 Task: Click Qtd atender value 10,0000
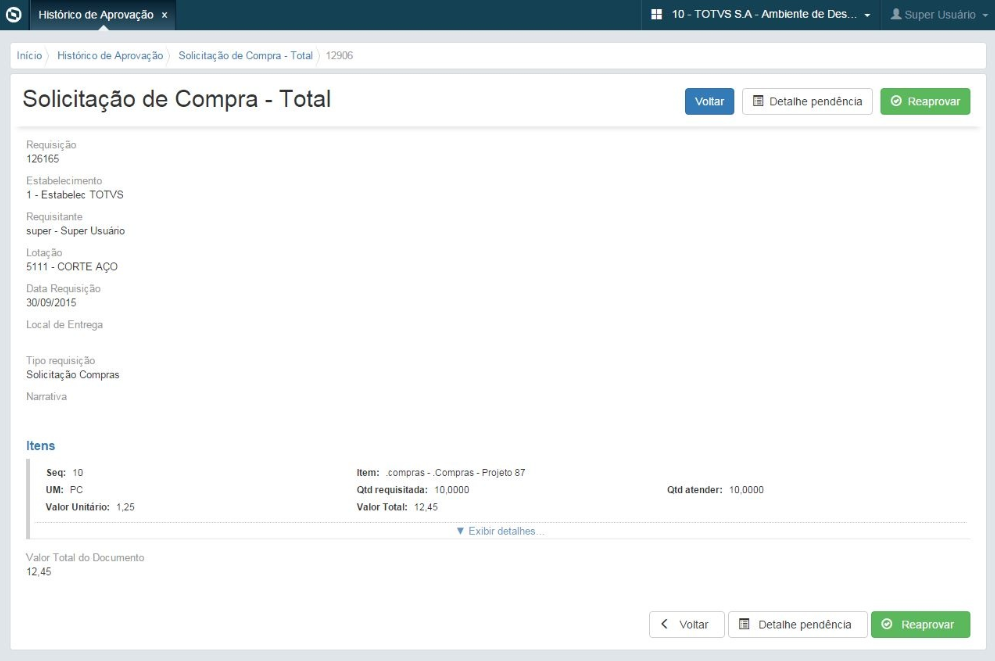coord(746,490)
